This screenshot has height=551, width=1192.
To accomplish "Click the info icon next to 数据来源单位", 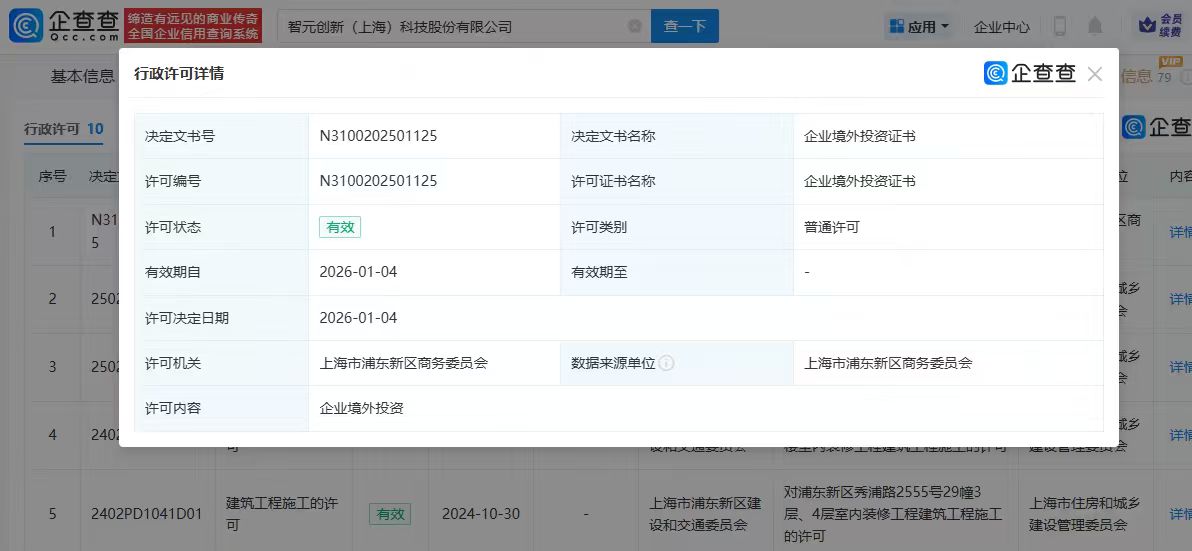I will [667, 363].
